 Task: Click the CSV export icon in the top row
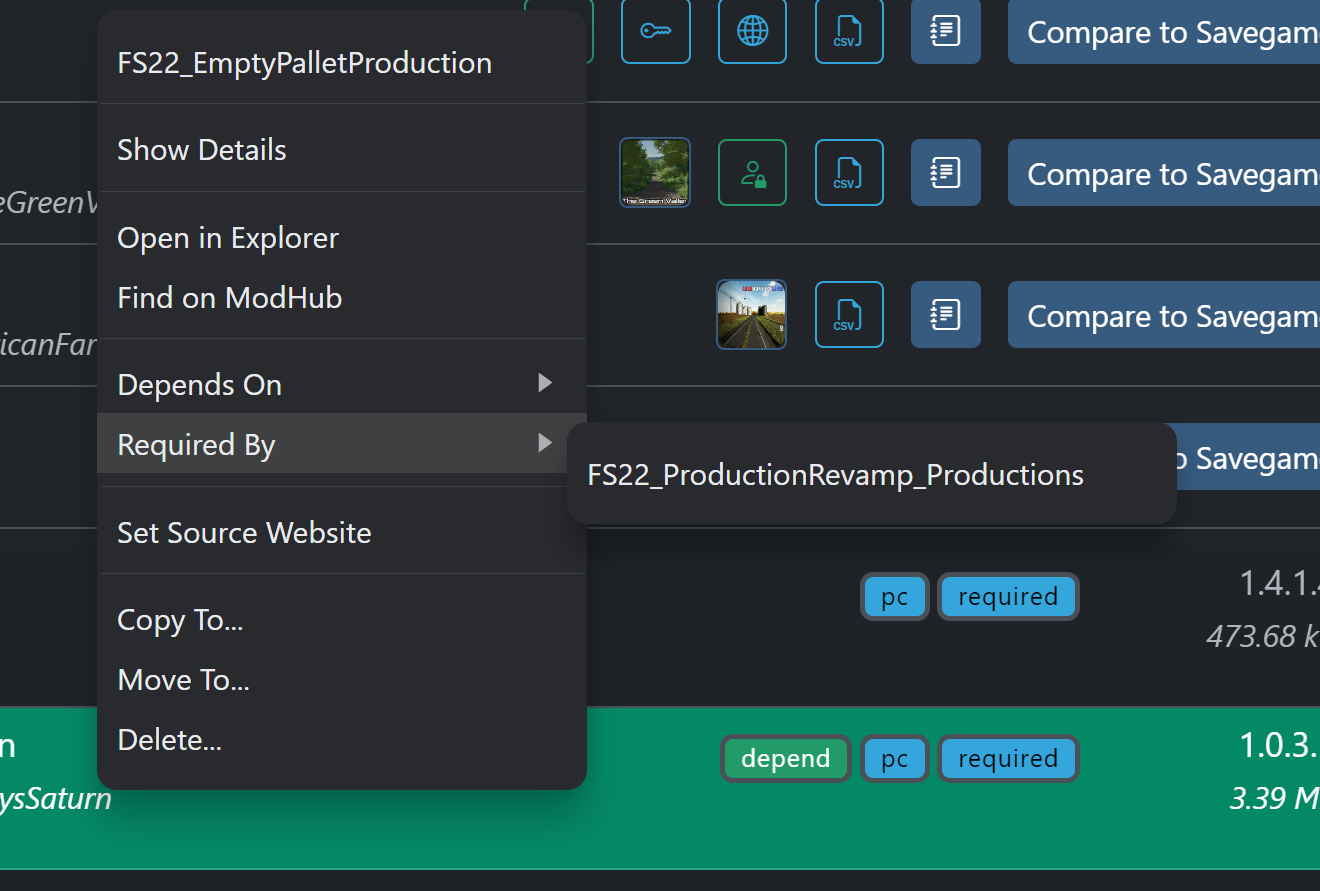tap(849, 32)
